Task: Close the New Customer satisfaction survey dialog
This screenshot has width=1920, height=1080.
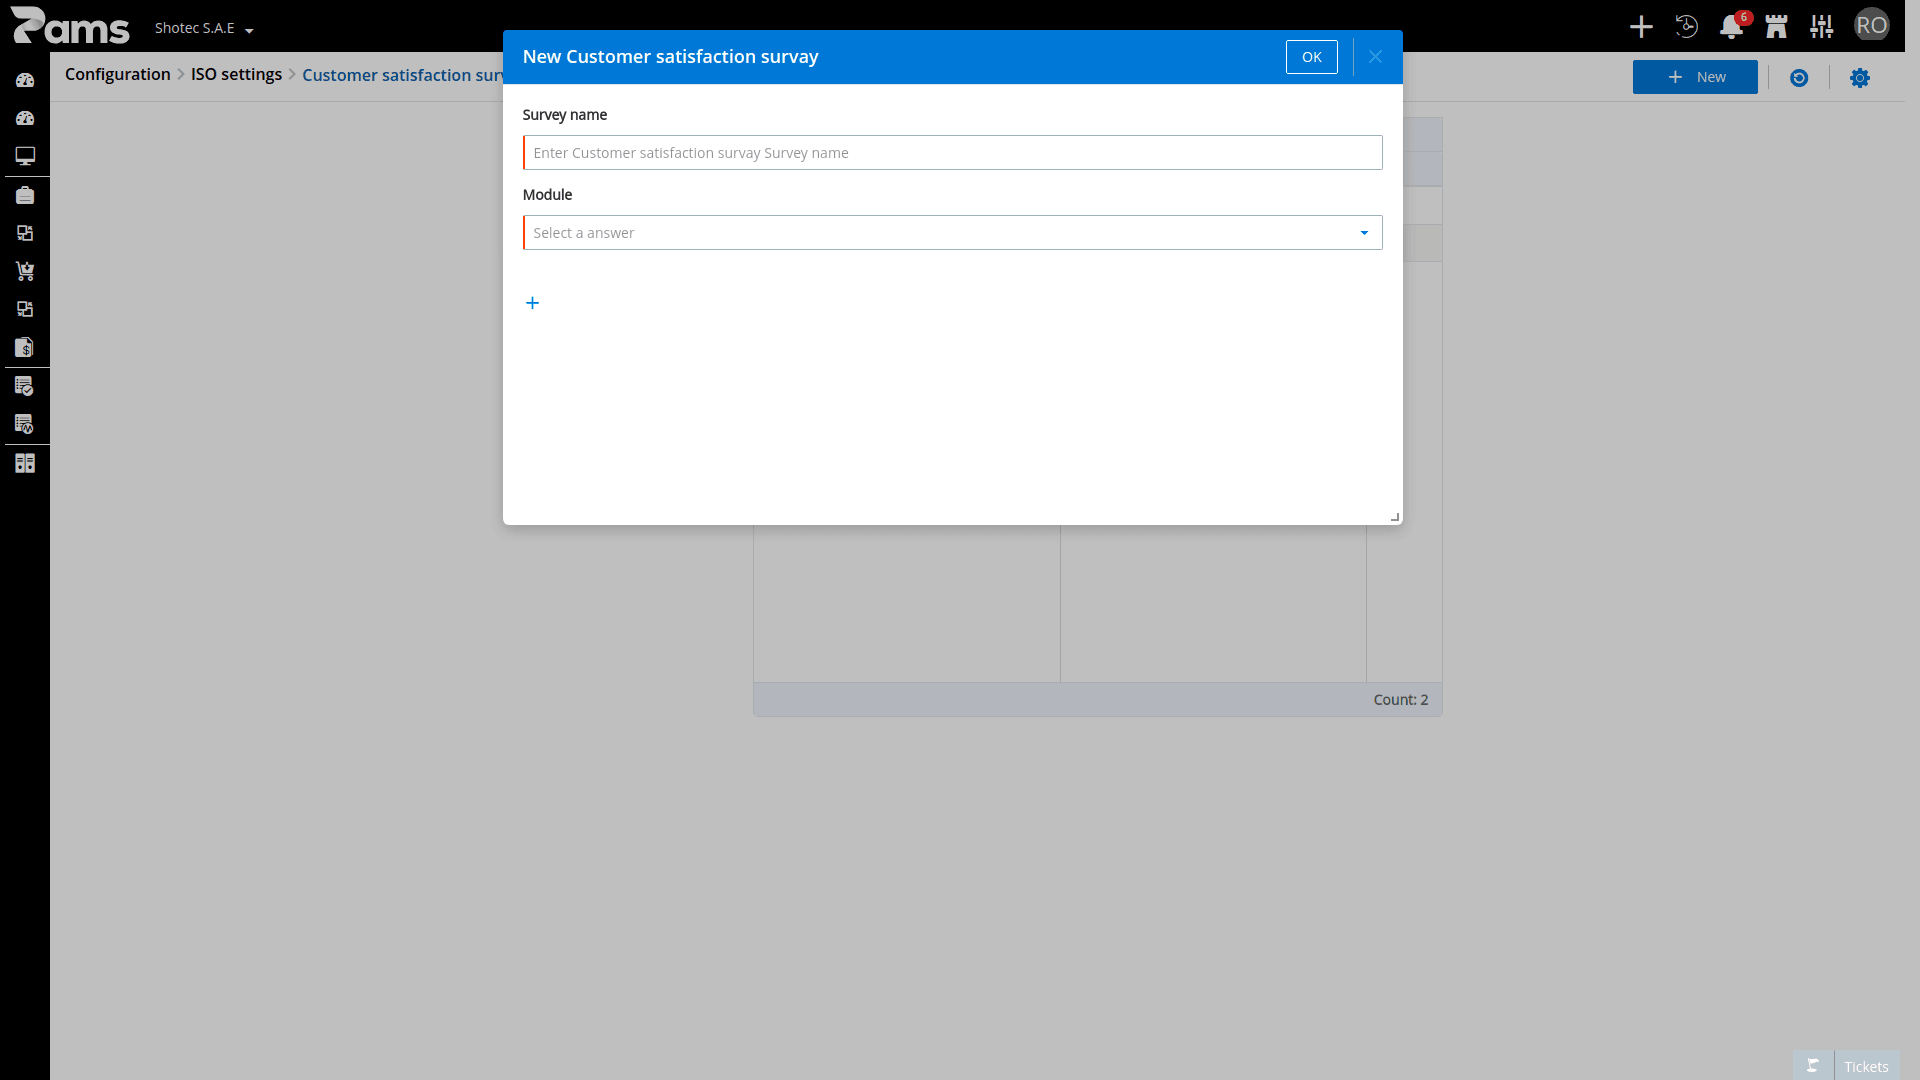Action: pos(1376,57)
